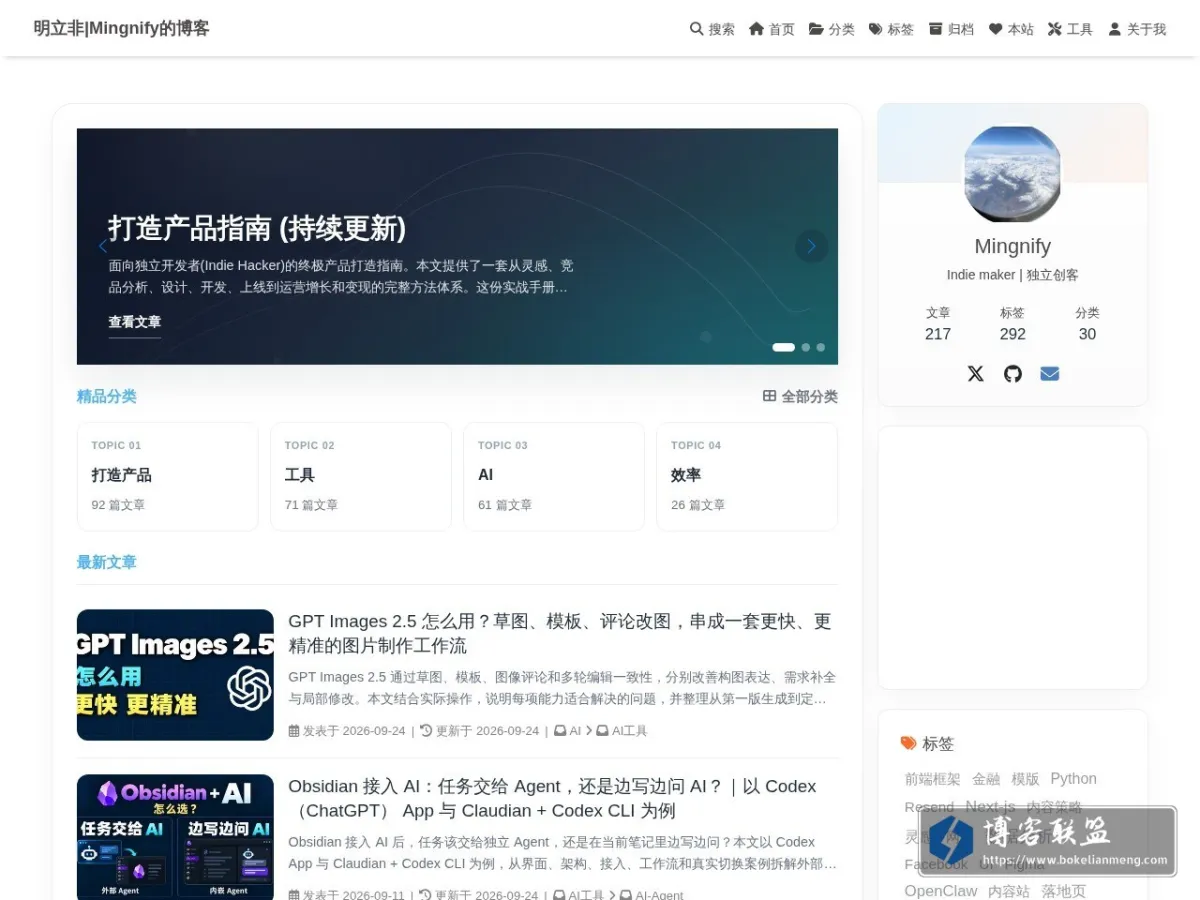This screenshot has width=1200, height=900.
Task: Click the 内容站 tag
Action: pyautogui.click(x=1009, y=891)
